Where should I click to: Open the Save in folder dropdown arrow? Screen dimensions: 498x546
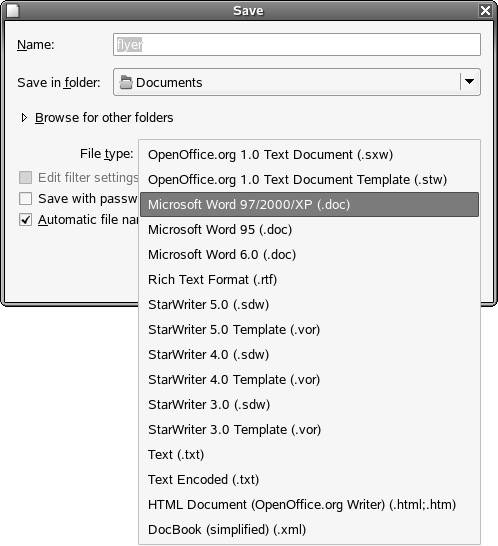pos(470,82)
